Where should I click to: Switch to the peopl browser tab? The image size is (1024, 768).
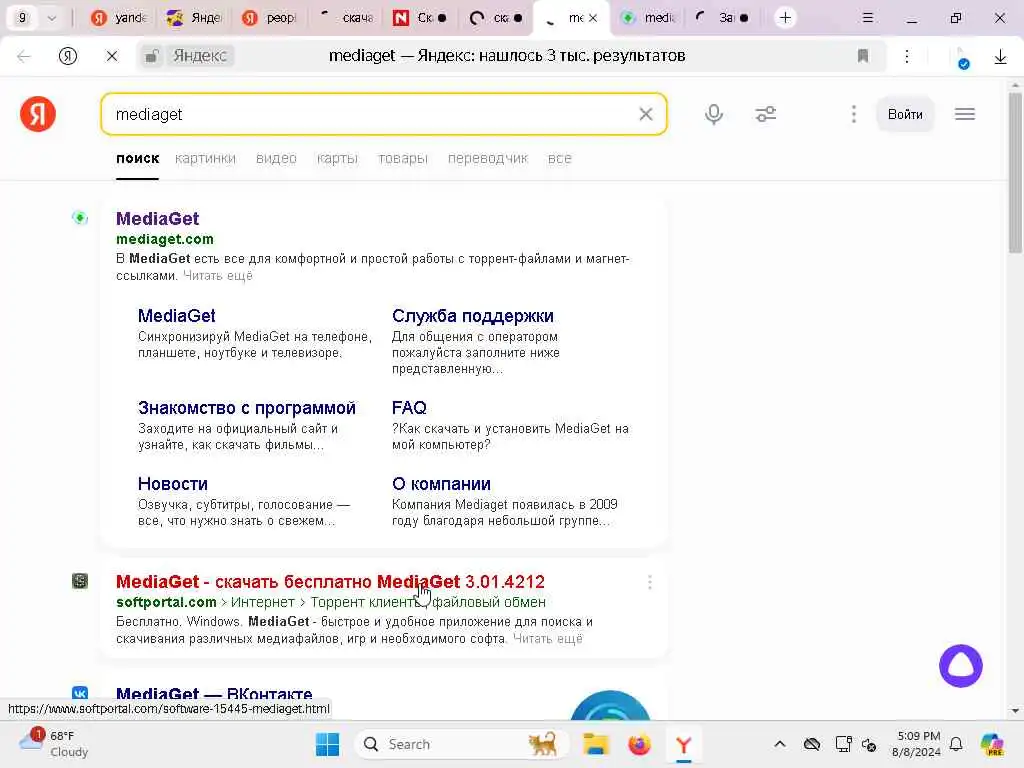click(268, 18)
